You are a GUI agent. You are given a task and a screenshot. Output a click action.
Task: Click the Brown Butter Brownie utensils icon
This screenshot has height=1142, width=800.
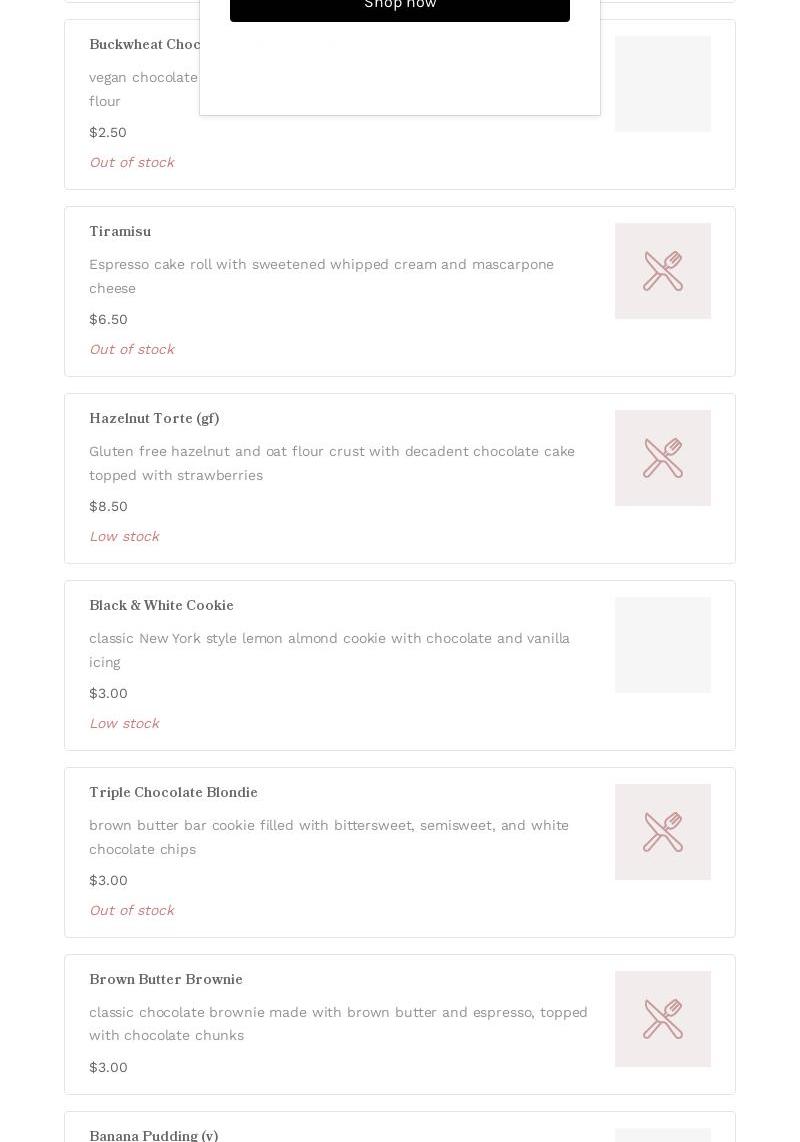click(663, 1019)
